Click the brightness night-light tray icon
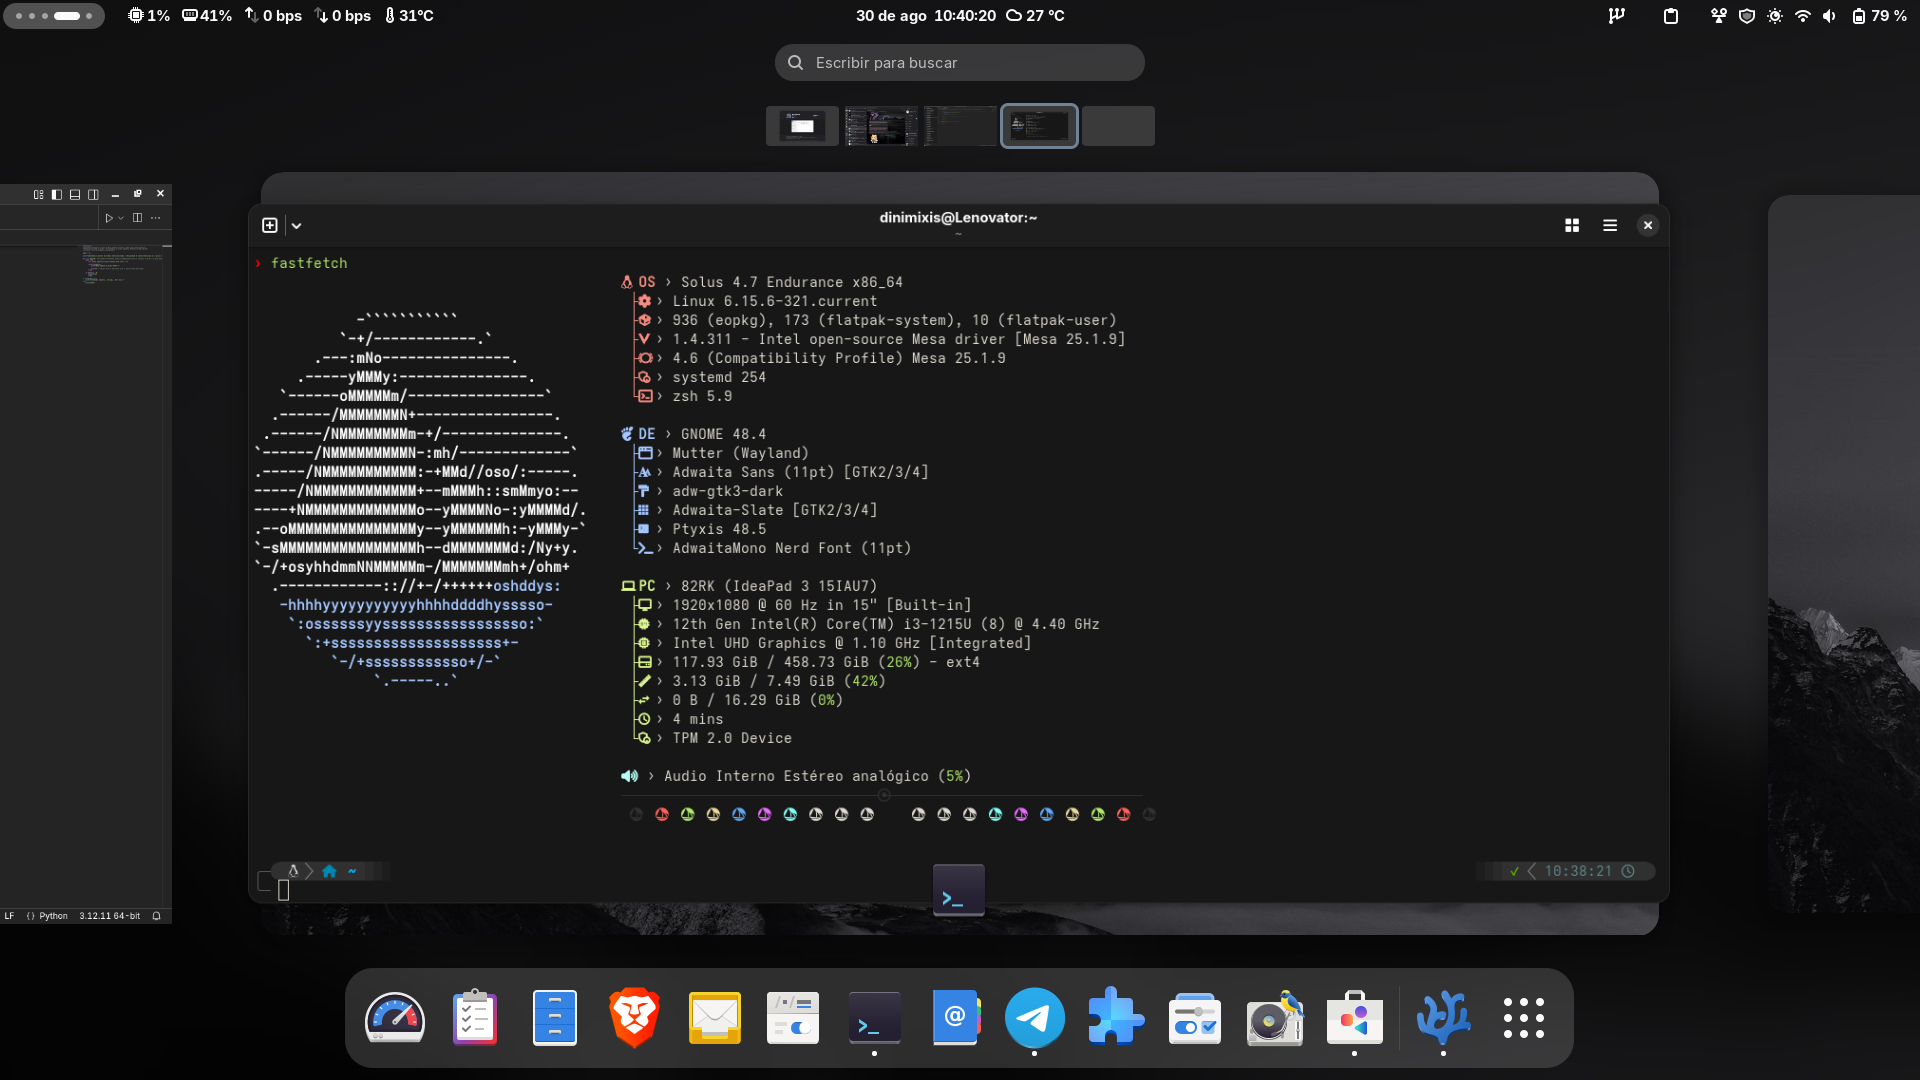 (x=1775, y=16)
